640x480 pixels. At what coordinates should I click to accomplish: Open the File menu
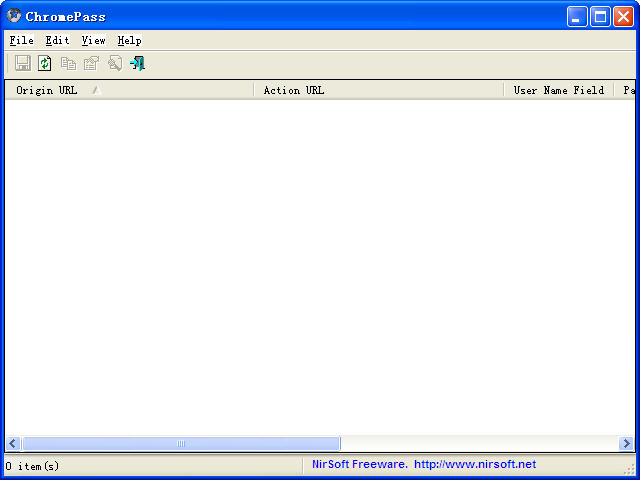point(21,40)
